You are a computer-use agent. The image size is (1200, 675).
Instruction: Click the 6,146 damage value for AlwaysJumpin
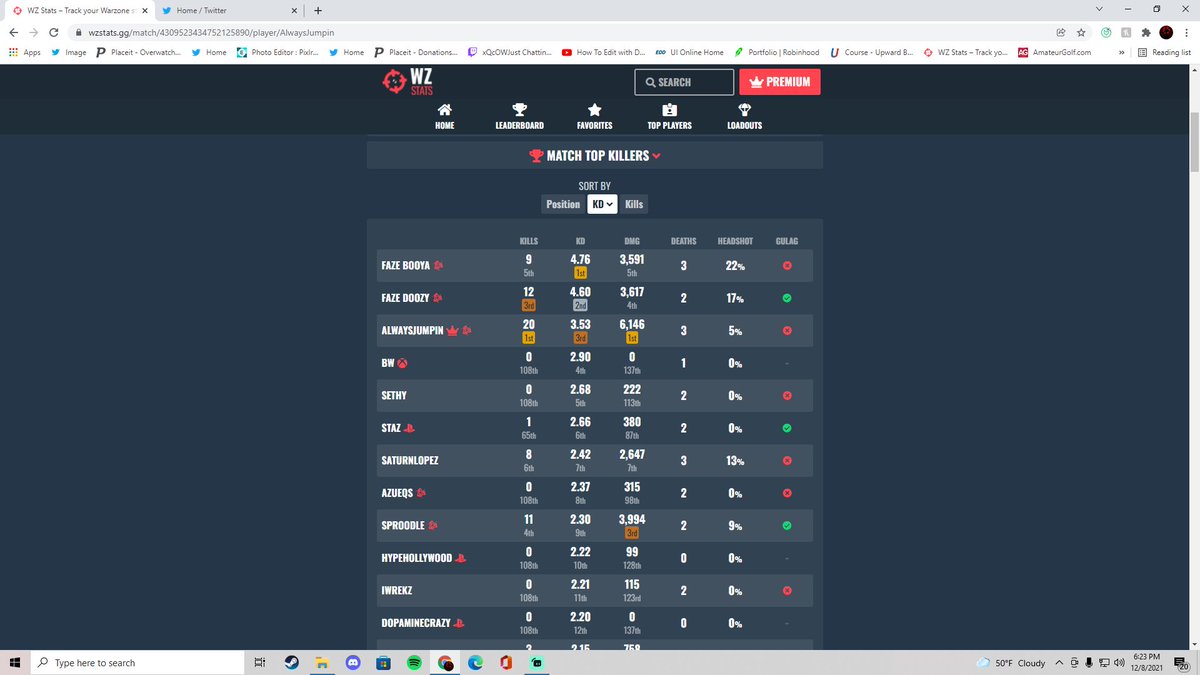click(x=632, y=324)
